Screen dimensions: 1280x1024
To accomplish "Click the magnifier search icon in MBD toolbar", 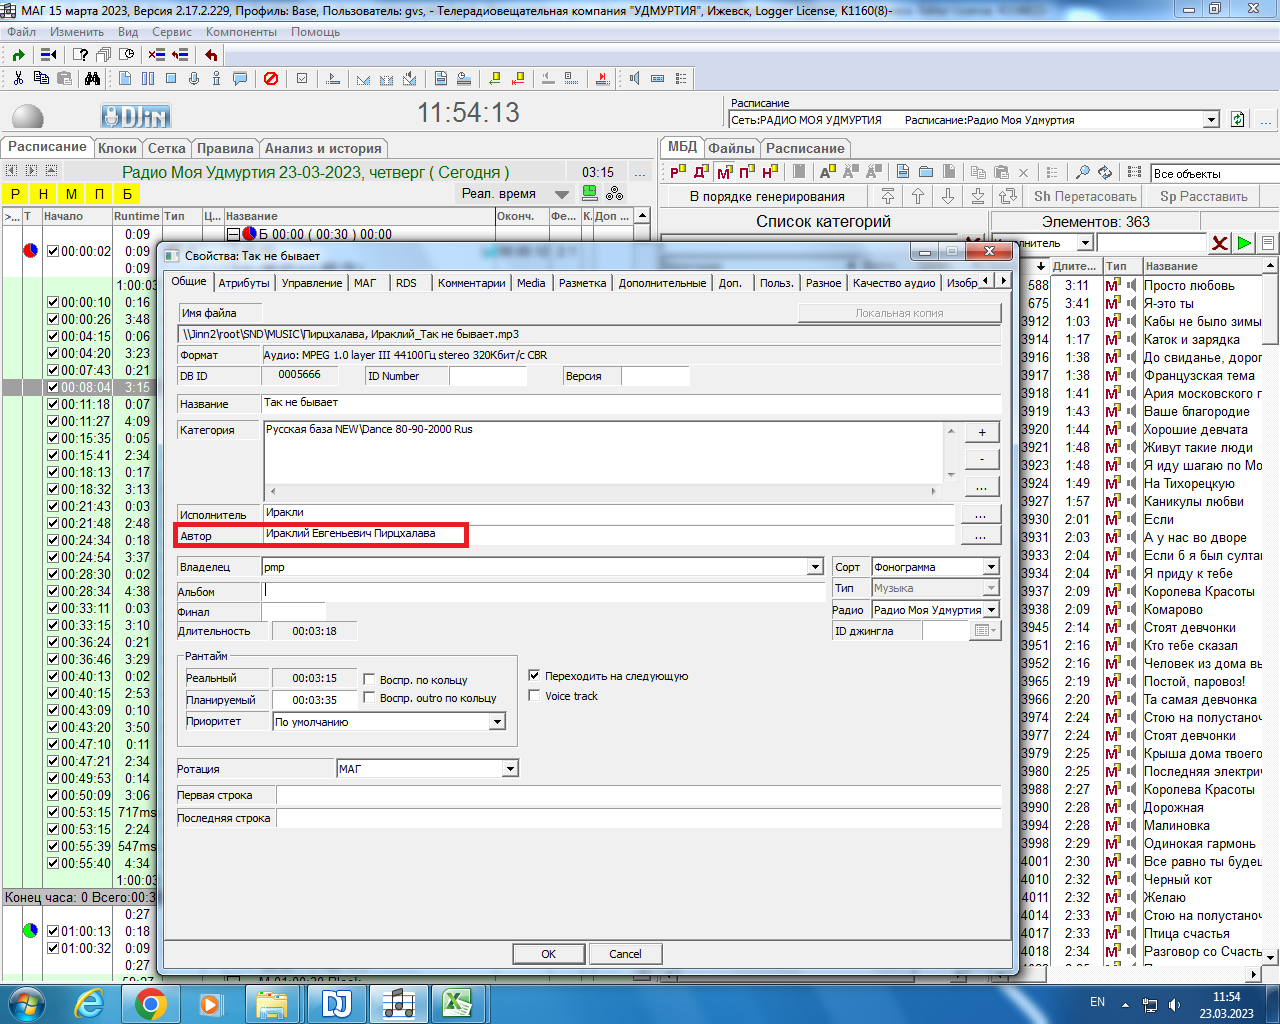I will pos(1082,172).
